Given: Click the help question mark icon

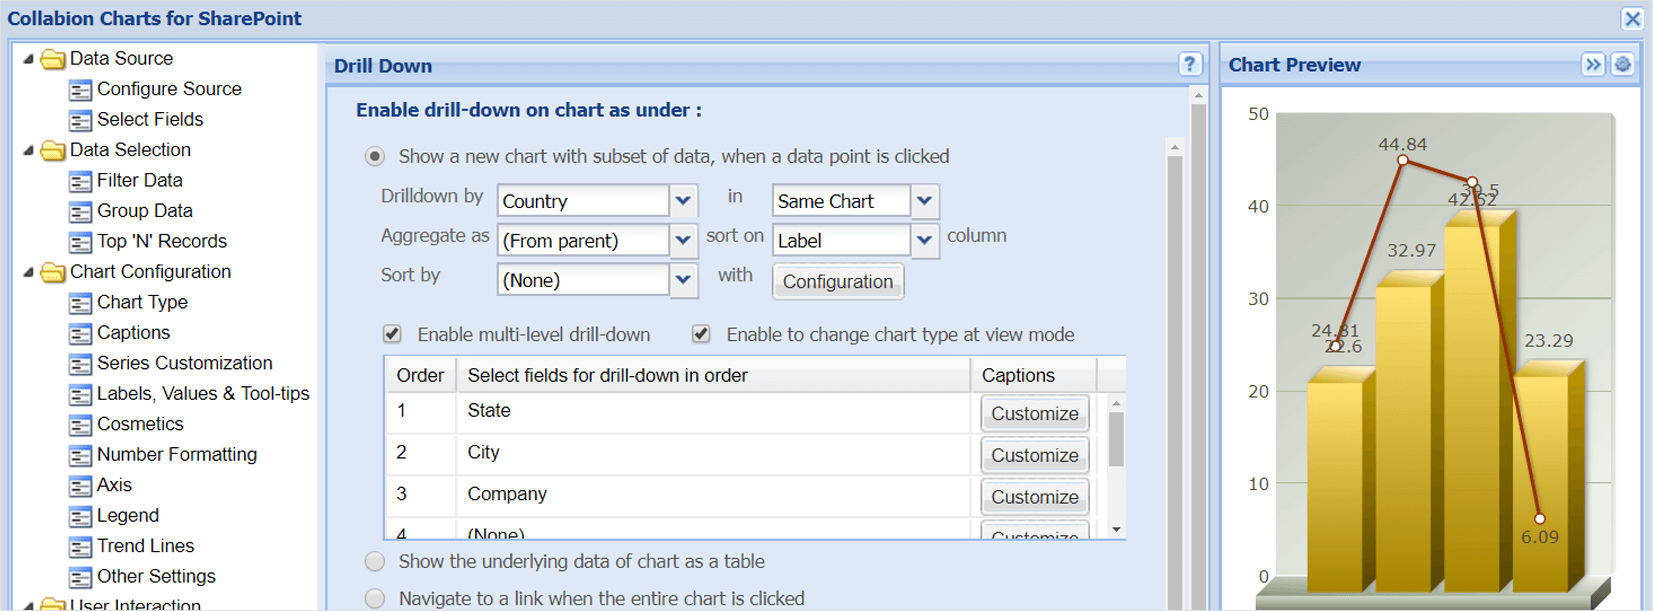Looking at the screenshot, I should click(x=1189, y=65).
